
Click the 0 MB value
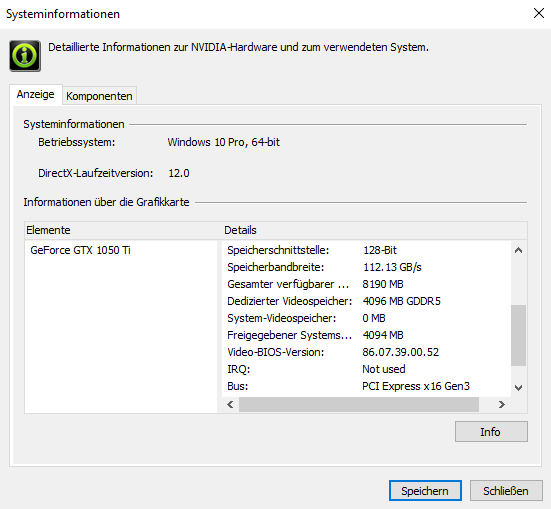point(374,318)
